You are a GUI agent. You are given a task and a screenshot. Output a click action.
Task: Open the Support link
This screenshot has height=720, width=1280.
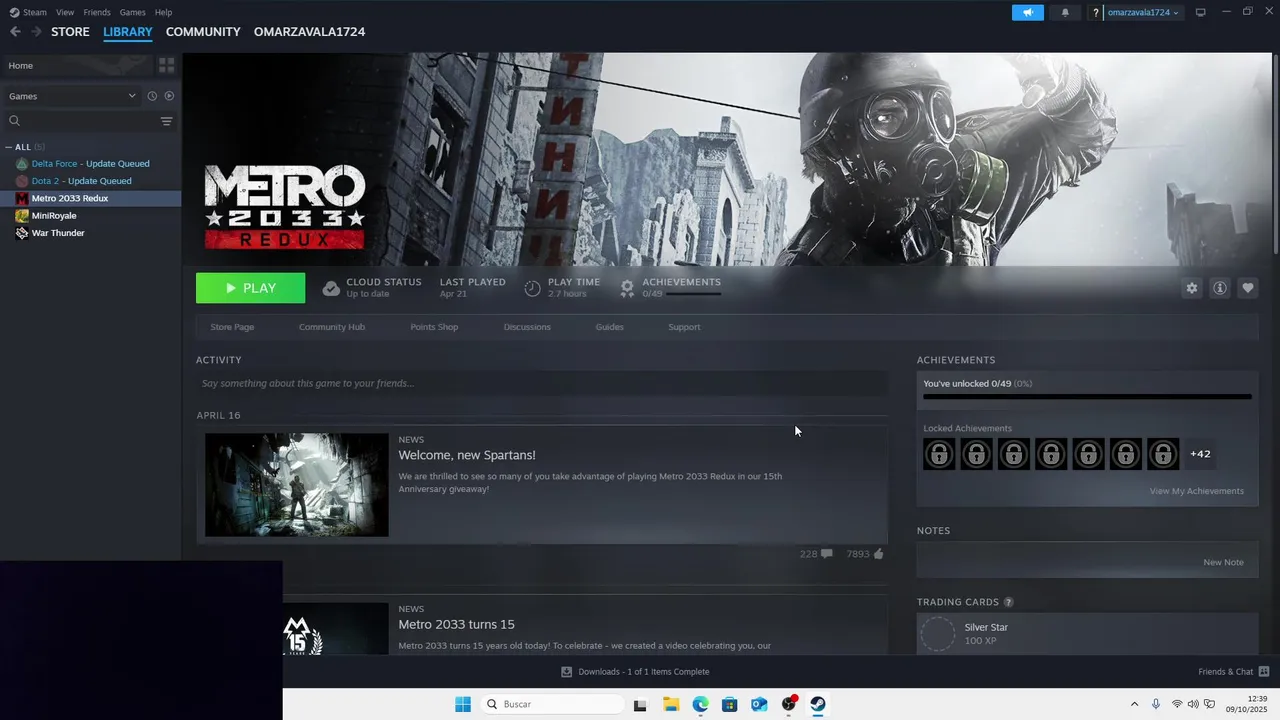[x=684, y=327]
